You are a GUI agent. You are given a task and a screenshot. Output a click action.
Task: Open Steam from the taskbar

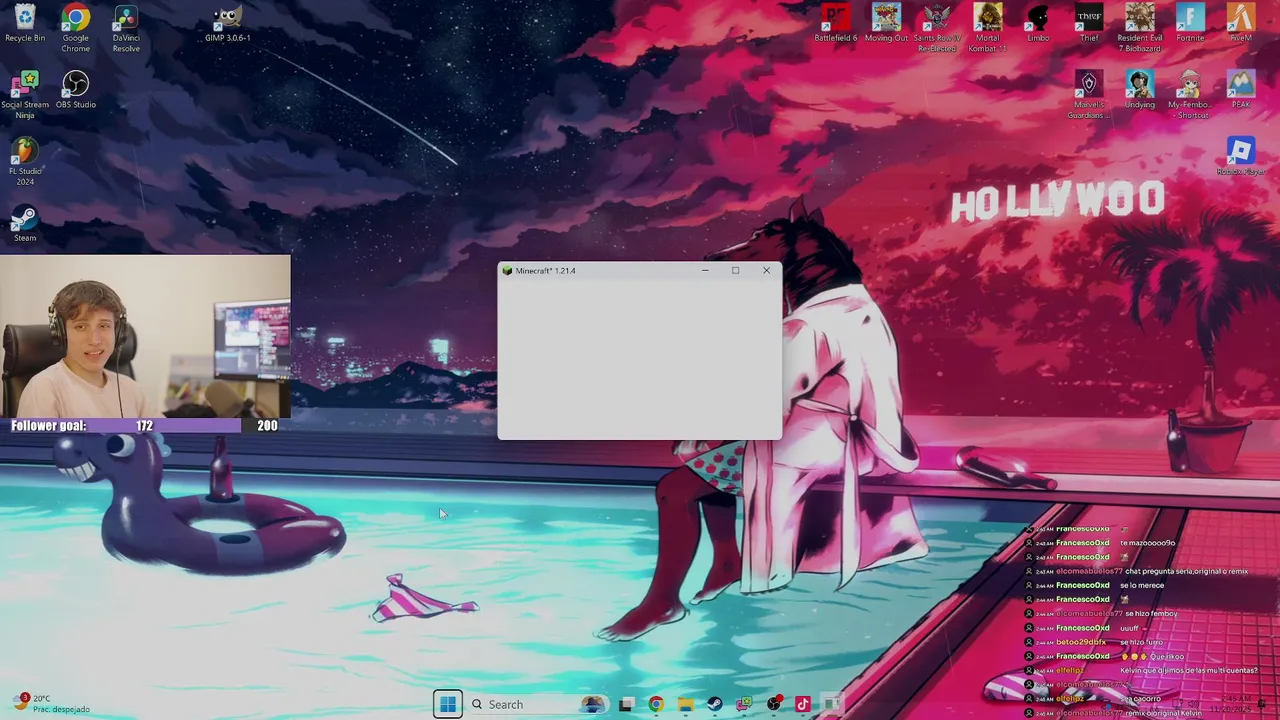tap(715, 704)
